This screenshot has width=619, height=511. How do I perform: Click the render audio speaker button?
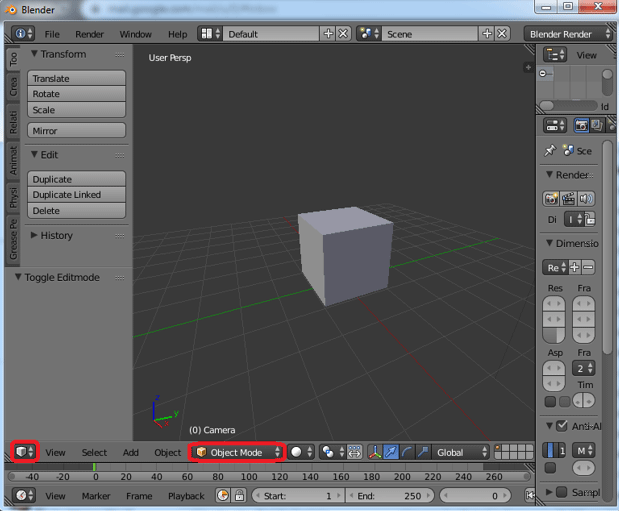(586, 199)
